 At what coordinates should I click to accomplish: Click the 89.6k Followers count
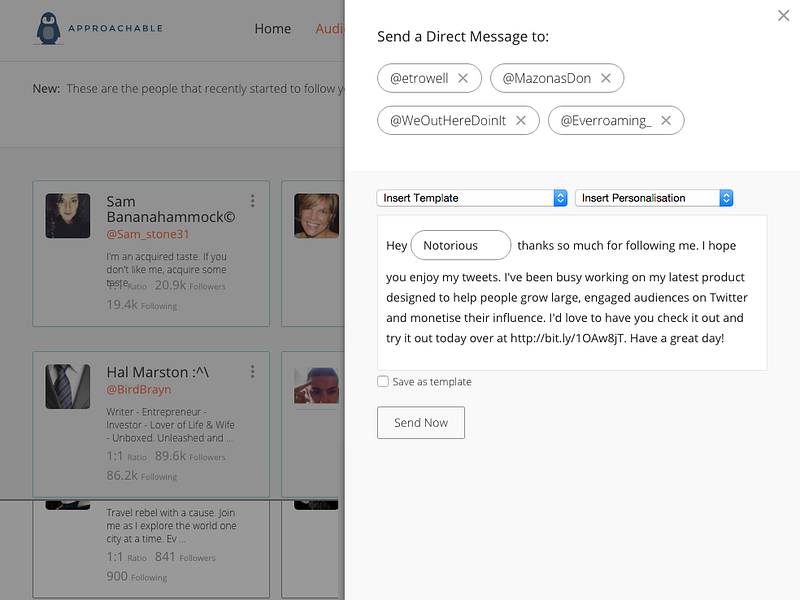click(190, 456)
